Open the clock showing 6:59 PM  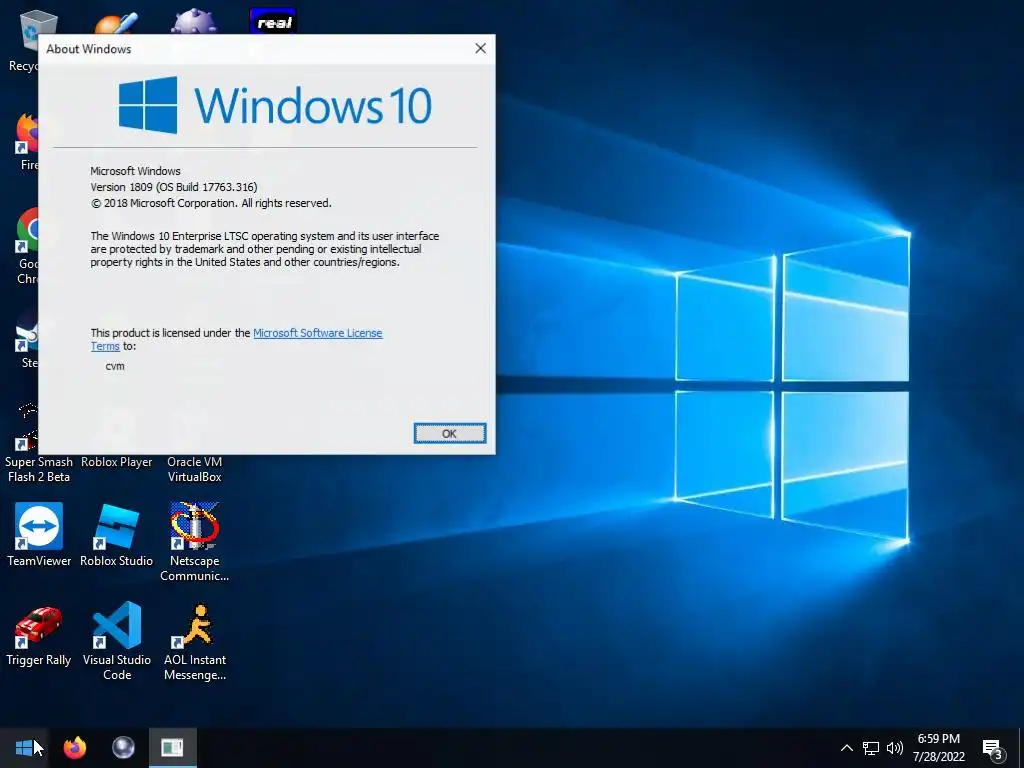click(938, 748)
